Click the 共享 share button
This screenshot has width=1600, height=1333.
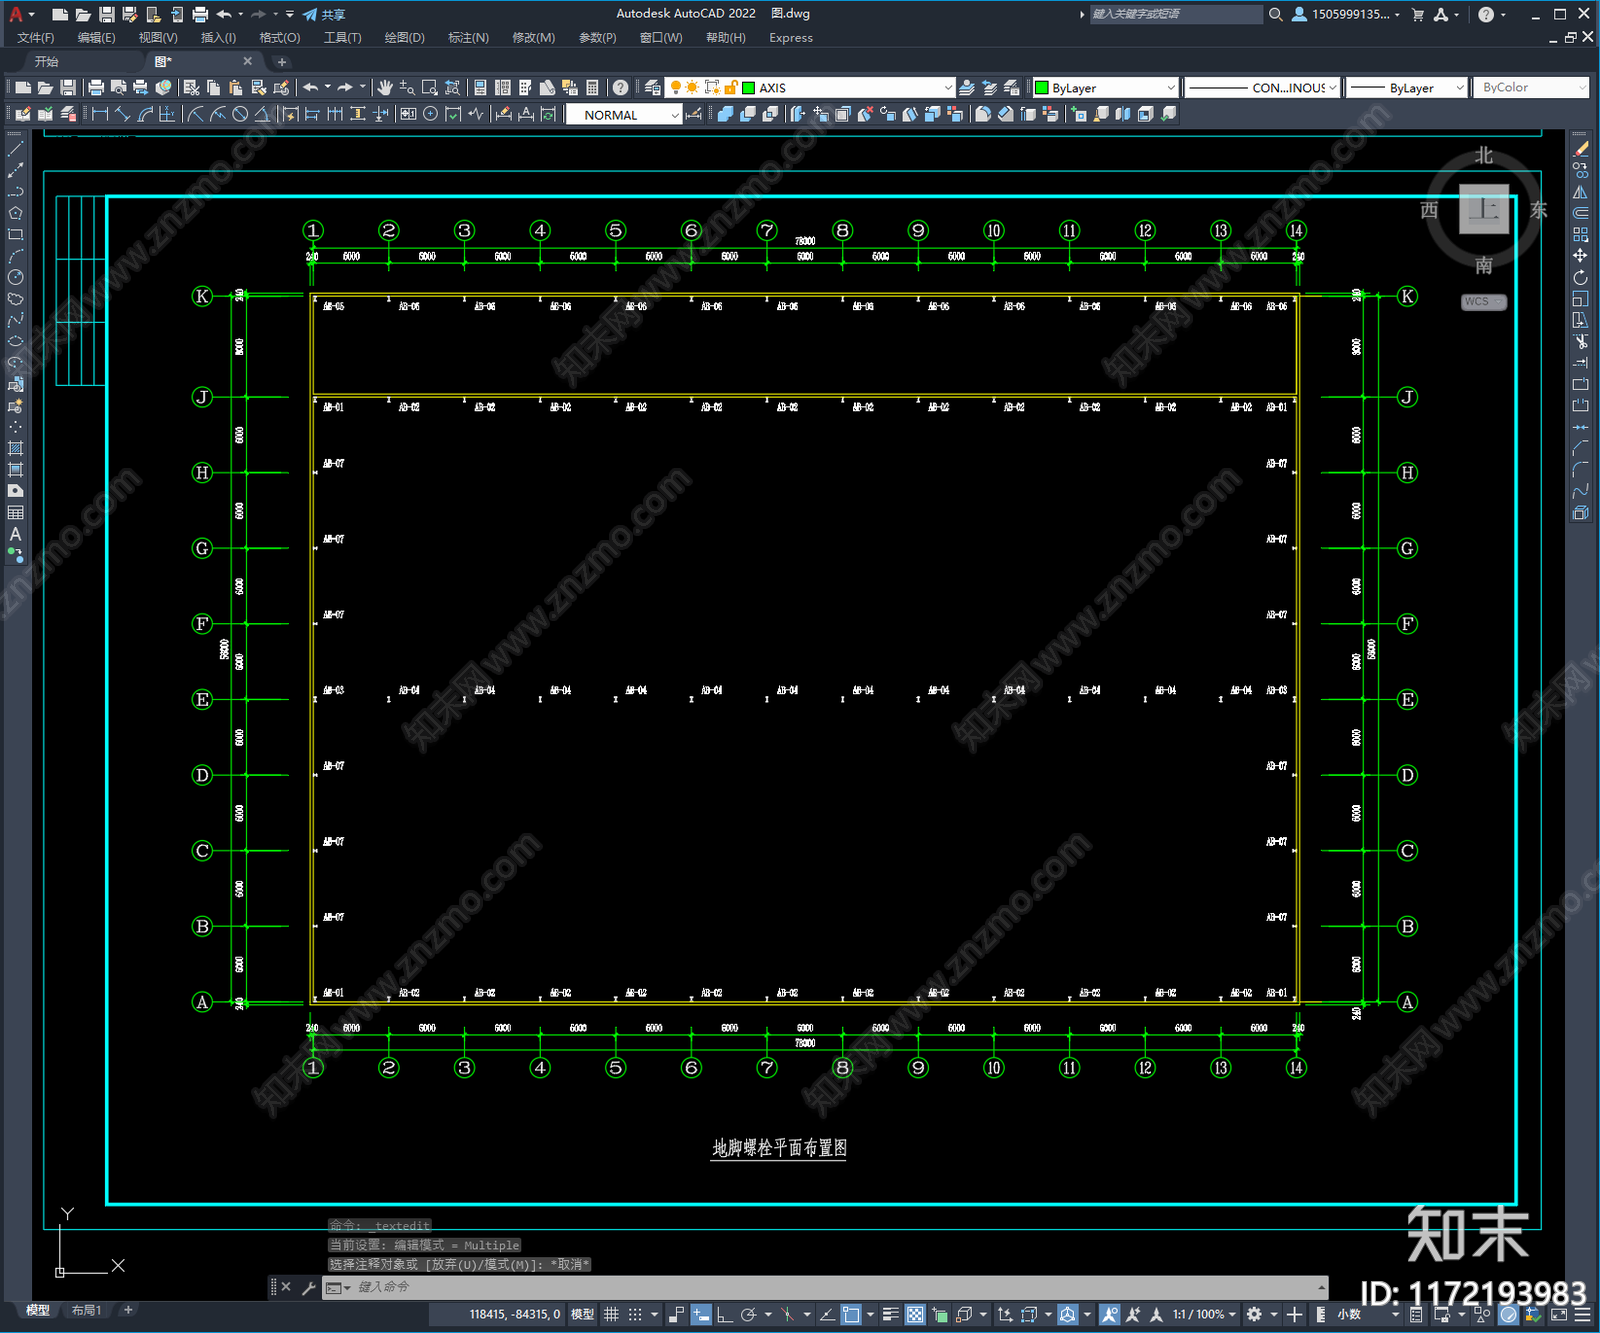[x=324, y=14]
